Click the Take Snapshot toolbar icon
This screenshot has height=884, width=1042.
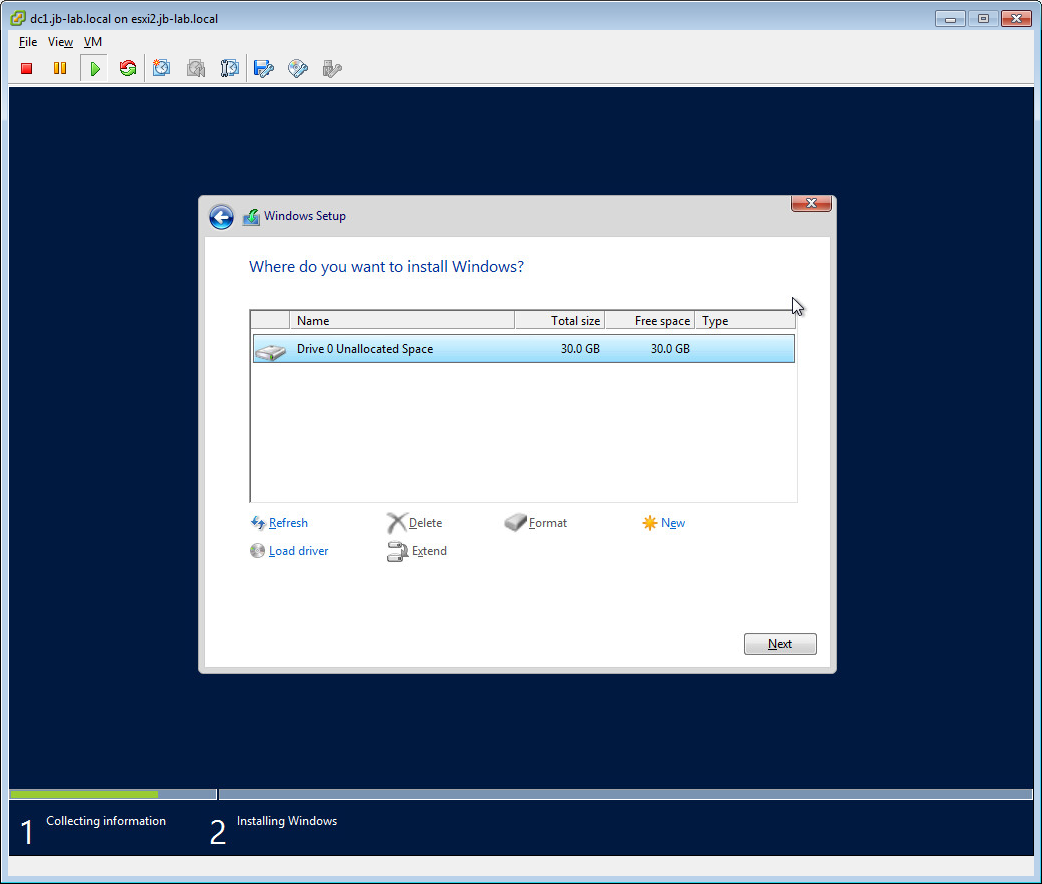tap(161, 68)
